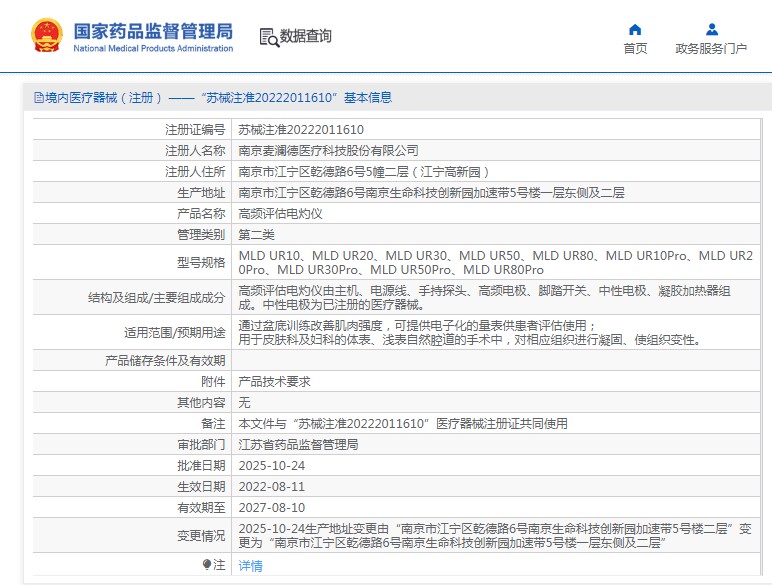Open the 详情 details link
The image size is (772, 585).
click(x=250, y=566)
